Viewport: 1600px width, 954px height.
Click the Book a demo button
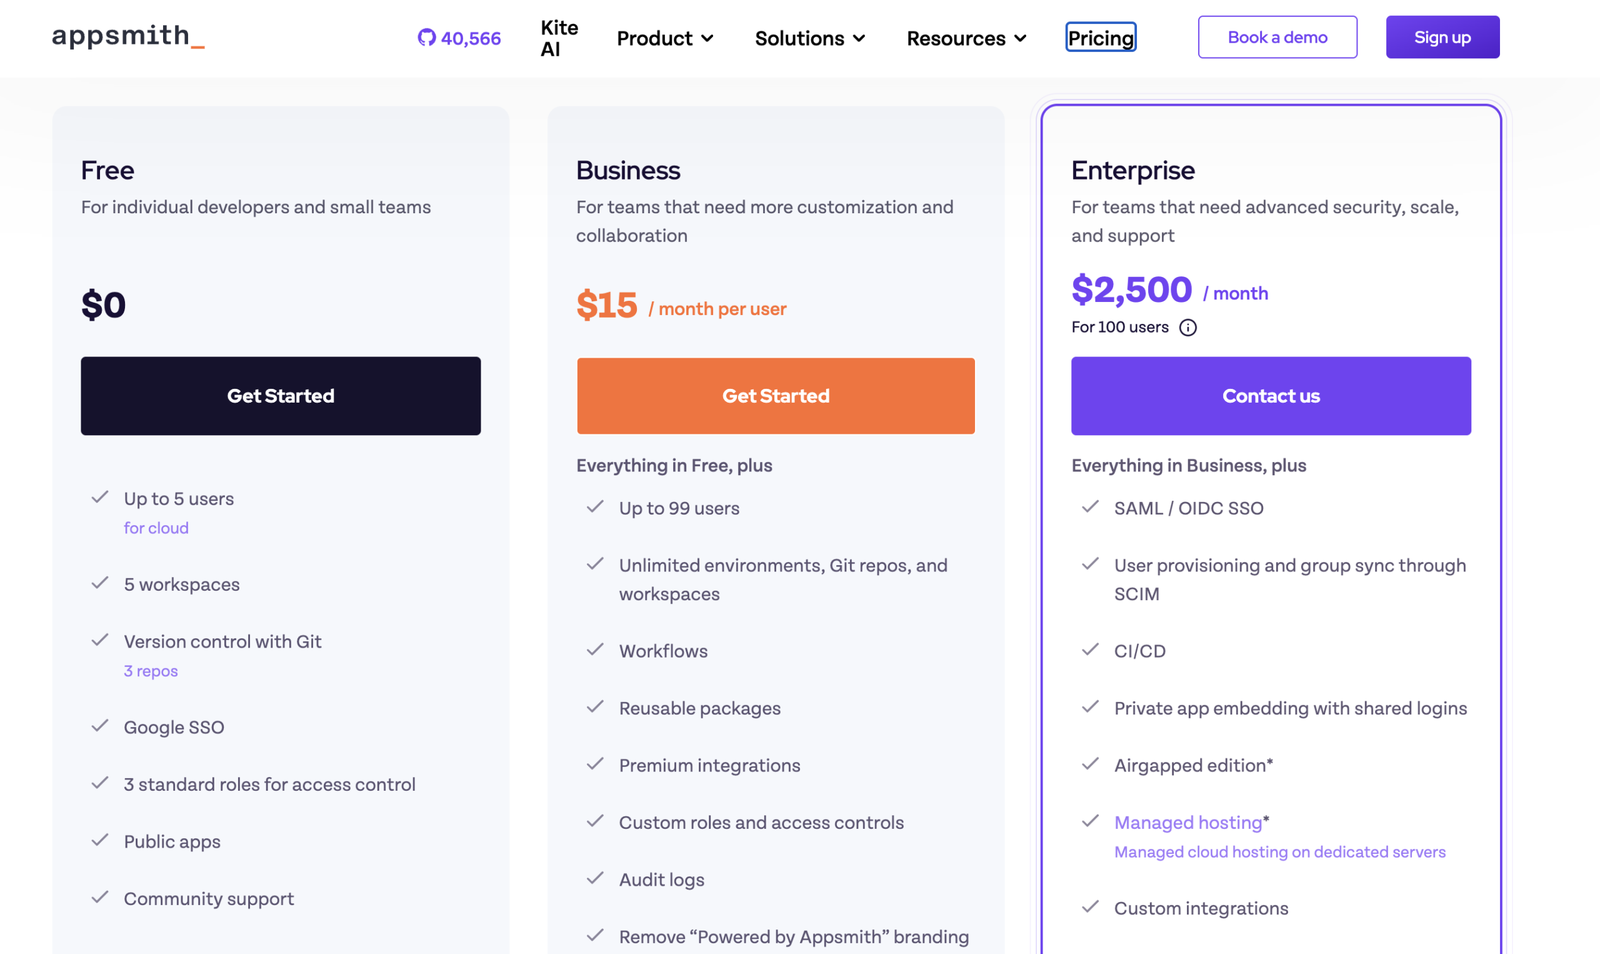(1278, 37)
